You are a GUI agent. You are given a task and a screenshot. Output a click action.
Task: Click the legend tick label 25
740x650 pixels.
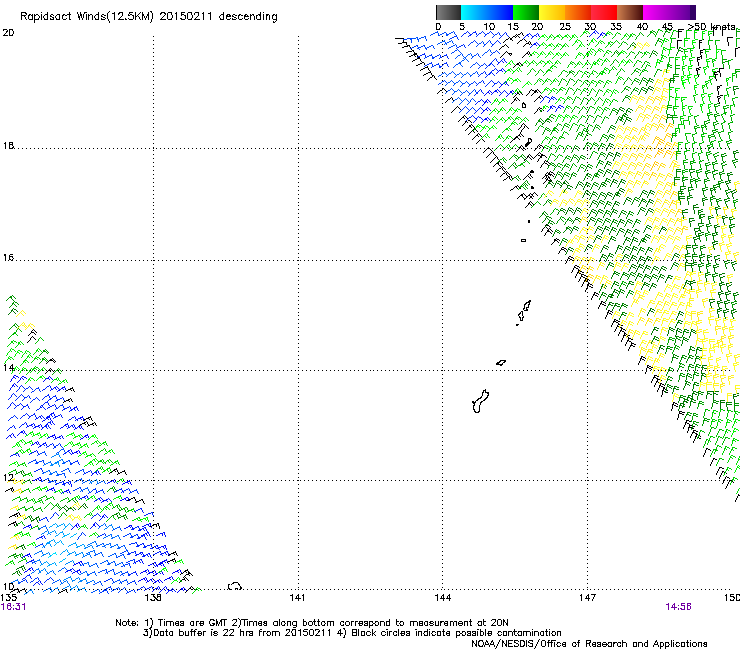tap(565, 27)
